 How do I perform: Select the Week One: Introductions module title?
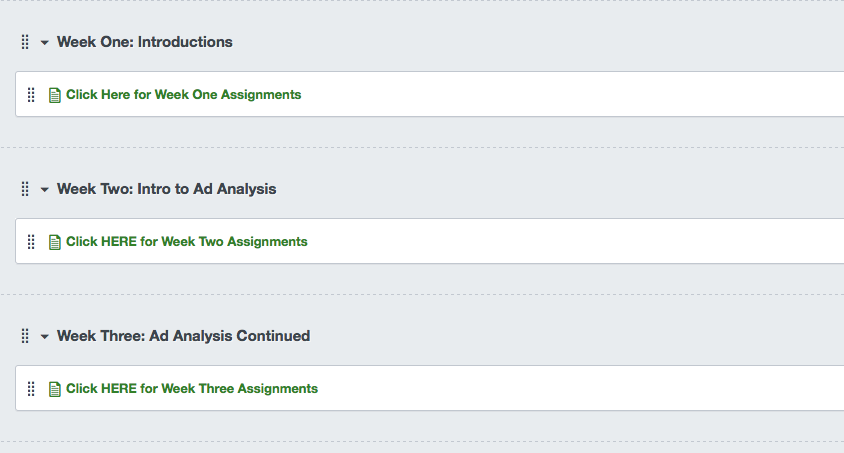tap(144, 42)
